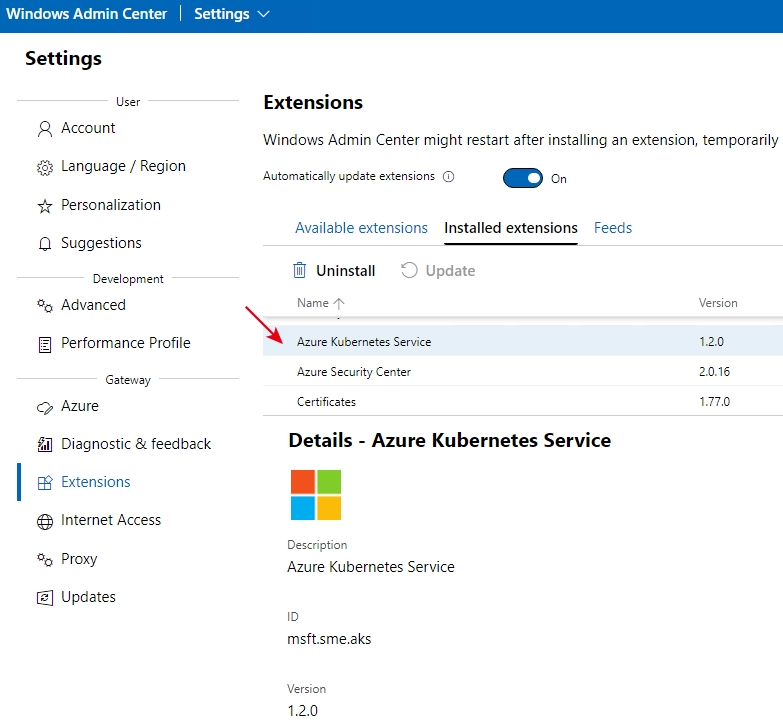Viewport: 783px width, 726px height.
Task: Turn off Automatically update extensions toggle
Action: click(522, 178)
